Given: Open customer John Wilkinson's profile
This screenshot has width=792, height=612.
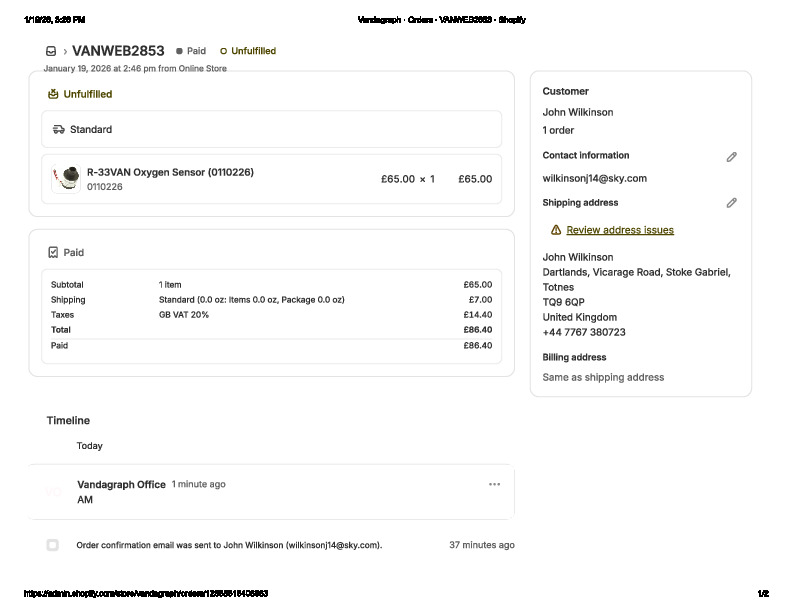Looking at the screenshot, I should [x=578, y=112].
